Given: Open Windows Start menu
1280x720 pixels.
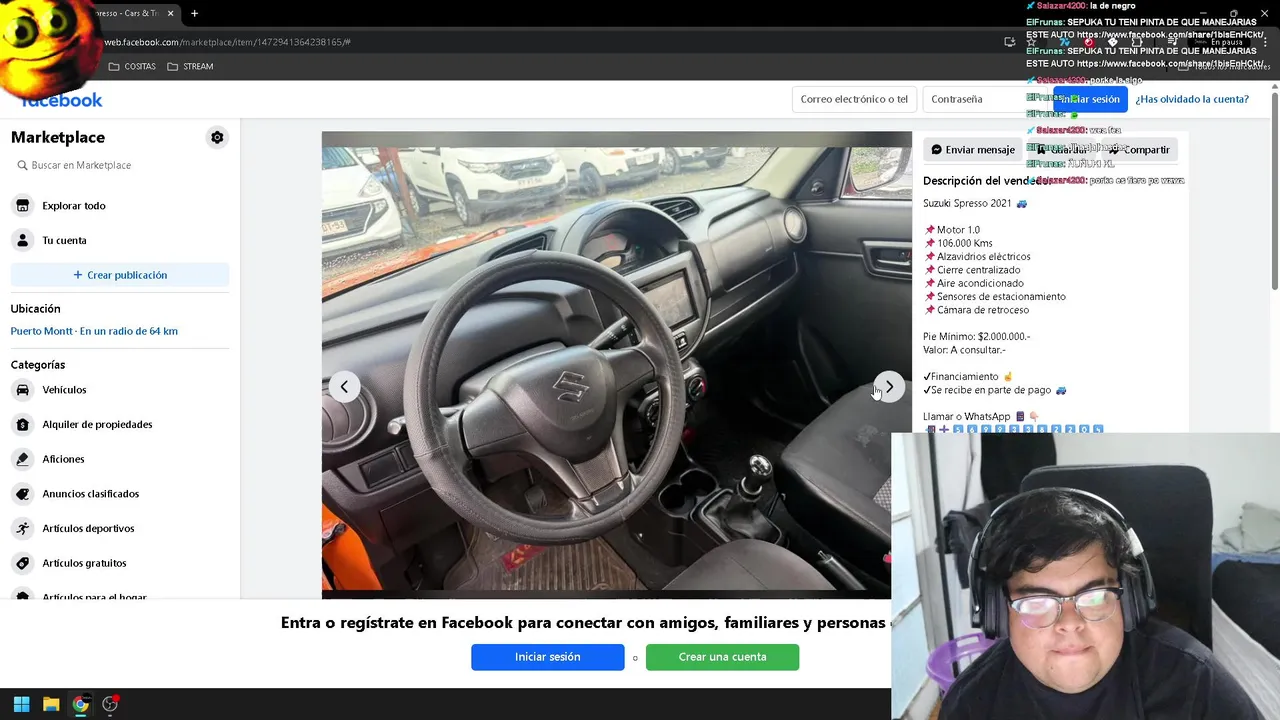Looking at the screenshot, I should pyautogui.click(x=21, y=704).
